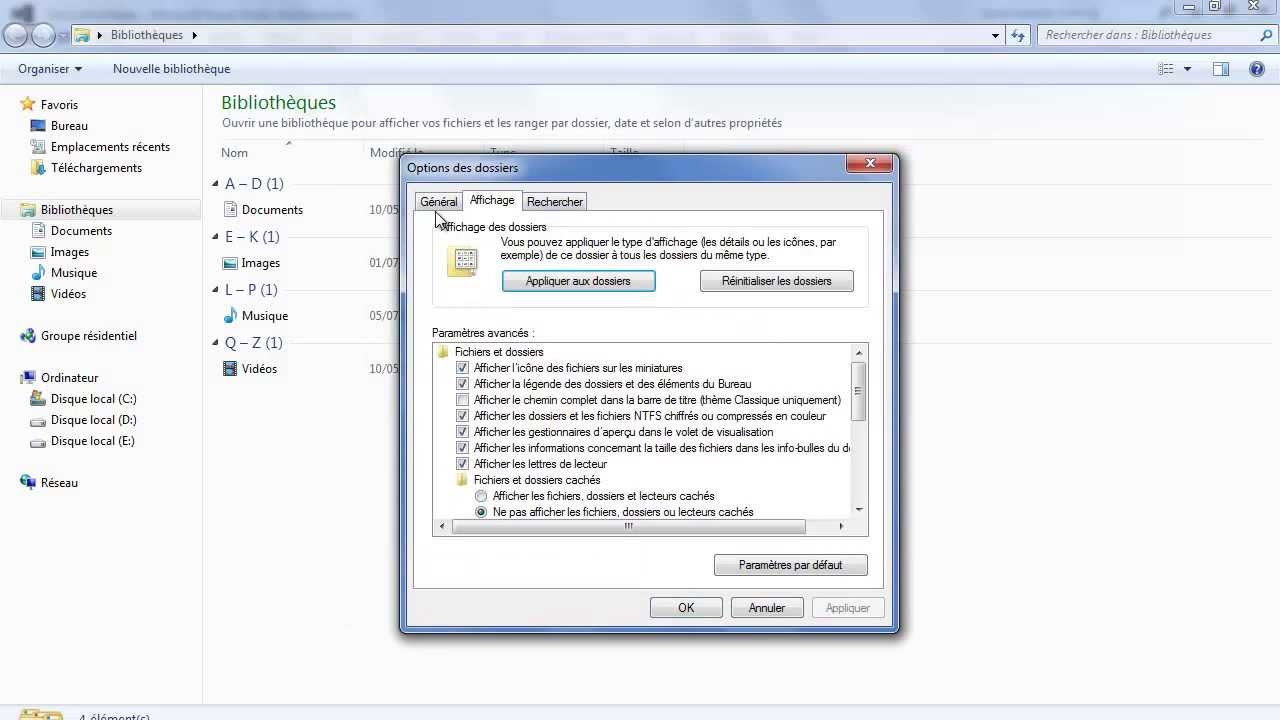
Task: Click Appliquer aux dossiers button
Action: (578, 281)
